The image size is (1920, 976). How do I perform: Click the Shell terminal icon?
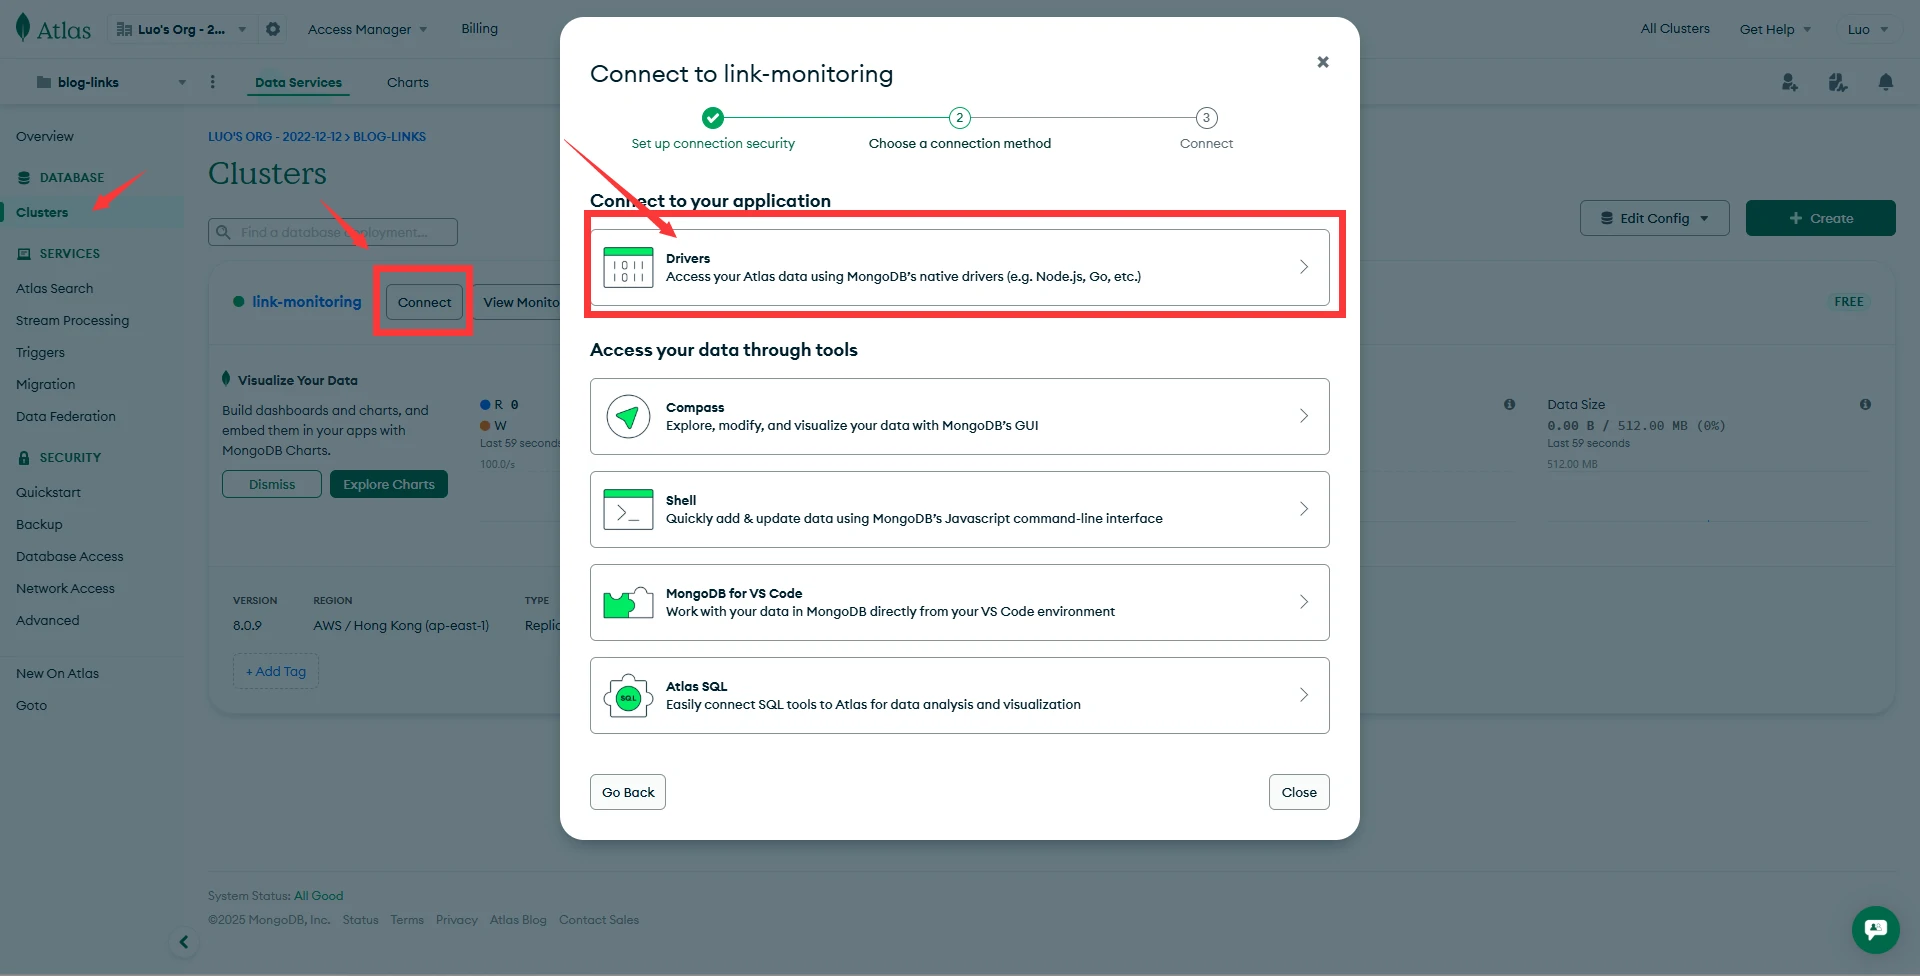pyautogui.click(x=628, y=510)
